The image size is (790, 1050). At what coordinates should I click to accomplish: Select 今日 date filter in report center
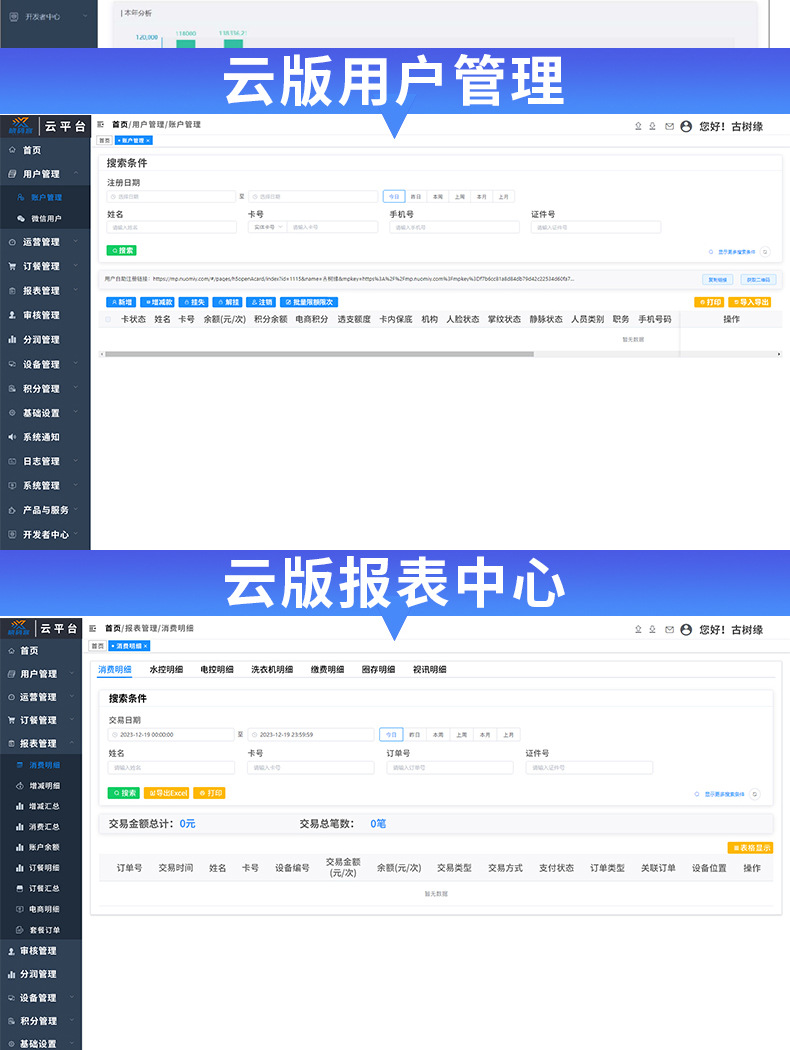click(391, 735)
